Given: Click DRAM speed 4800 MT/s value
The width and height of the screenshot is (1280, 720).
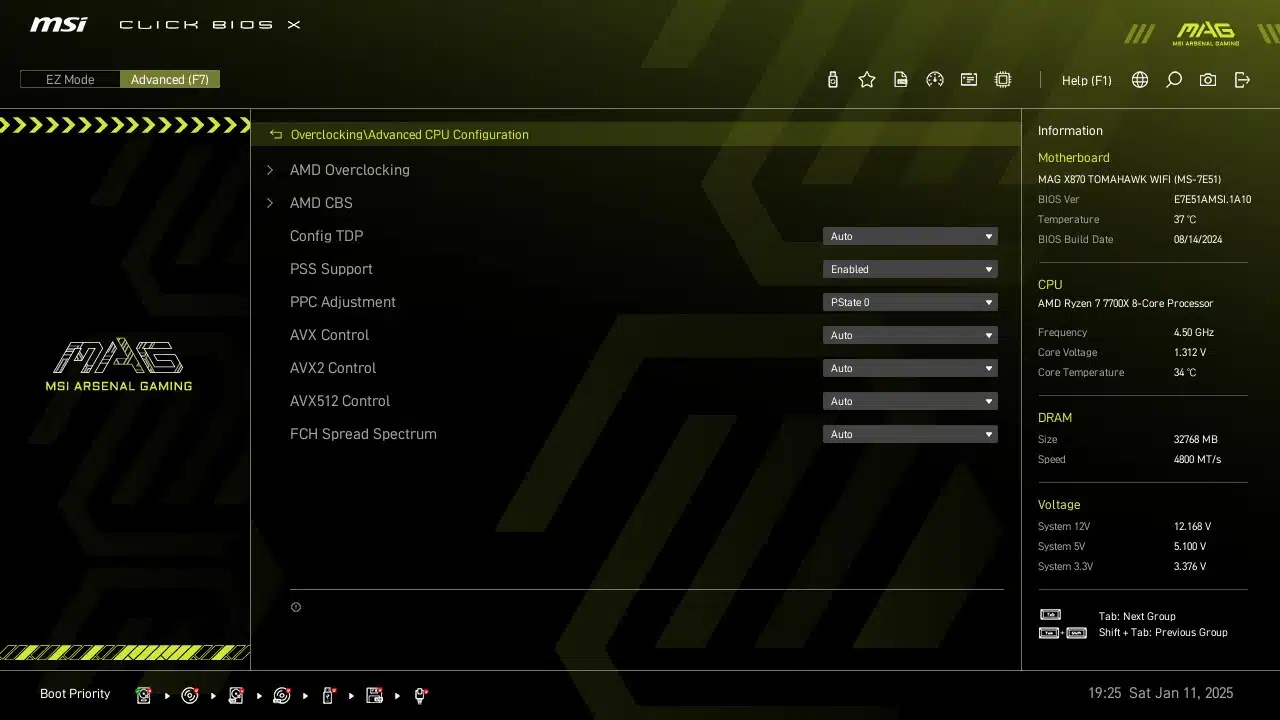Looking at the screenshot, I should pos(1197,460).
